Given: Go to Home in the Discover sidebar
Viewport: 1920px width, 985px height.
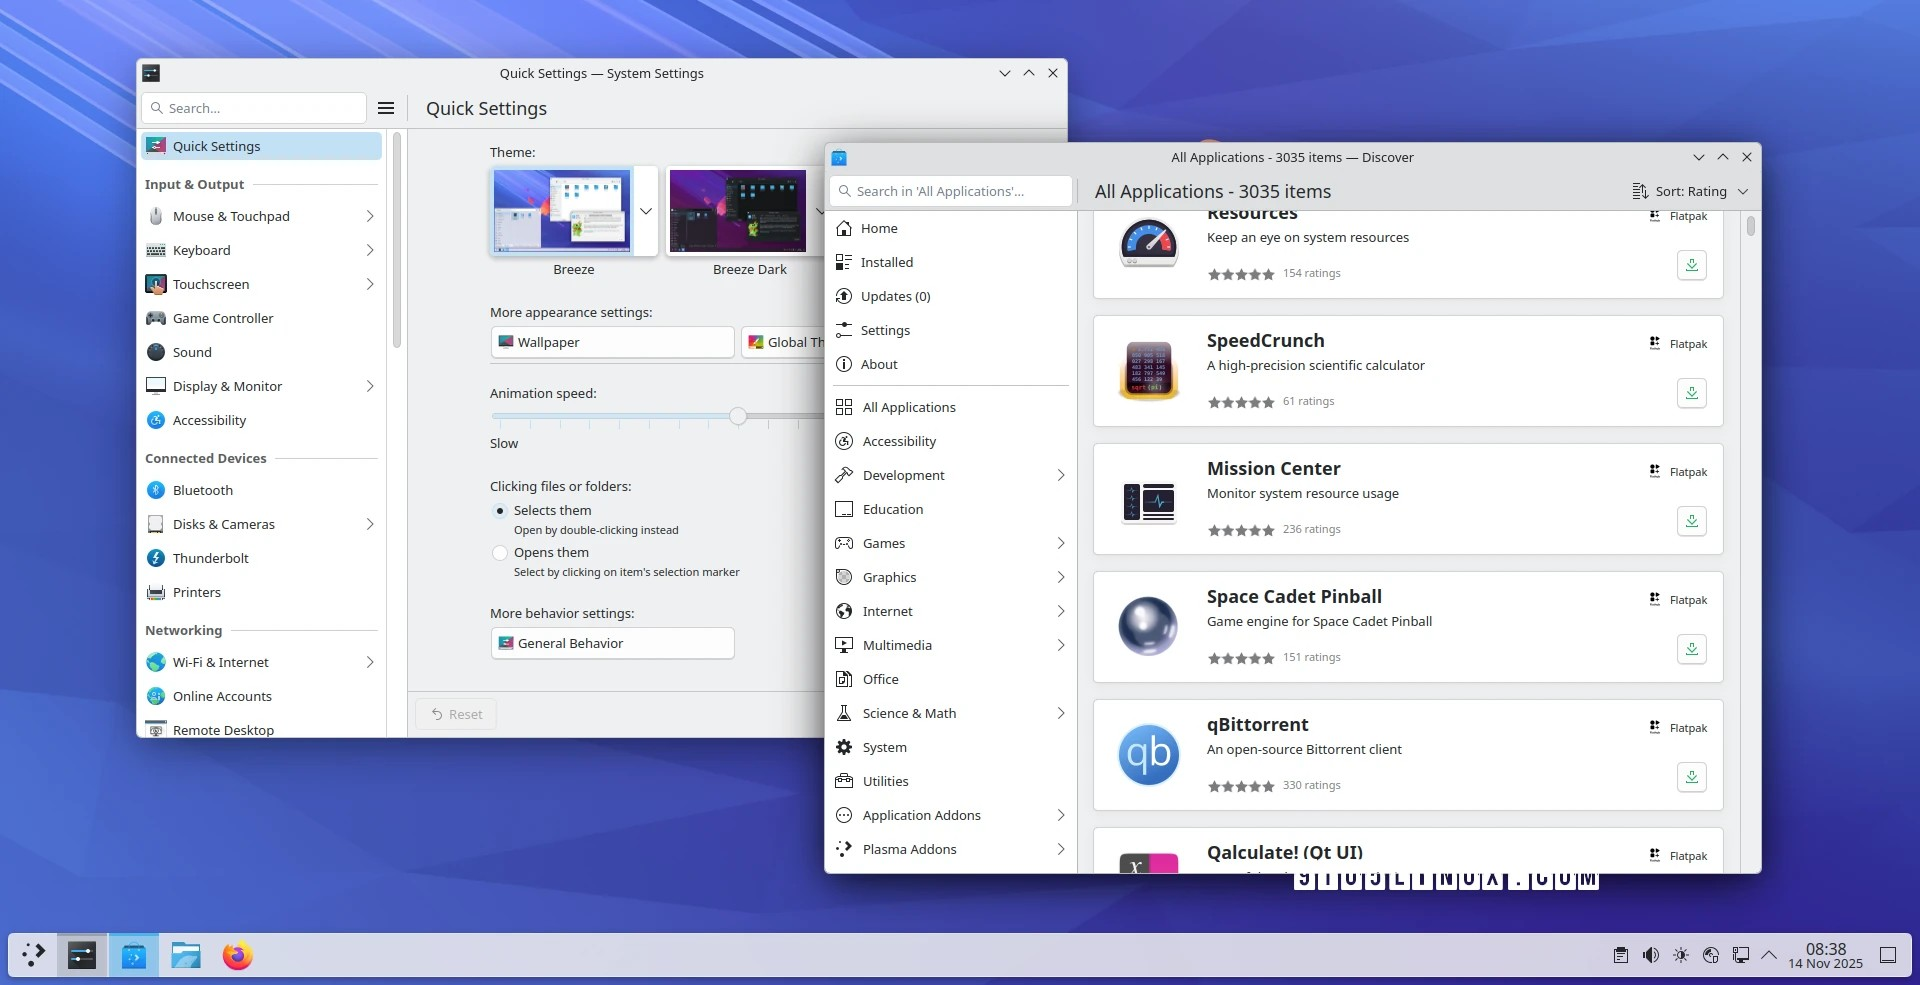Looking at the screenshot, I should click(x=879, y=228).
